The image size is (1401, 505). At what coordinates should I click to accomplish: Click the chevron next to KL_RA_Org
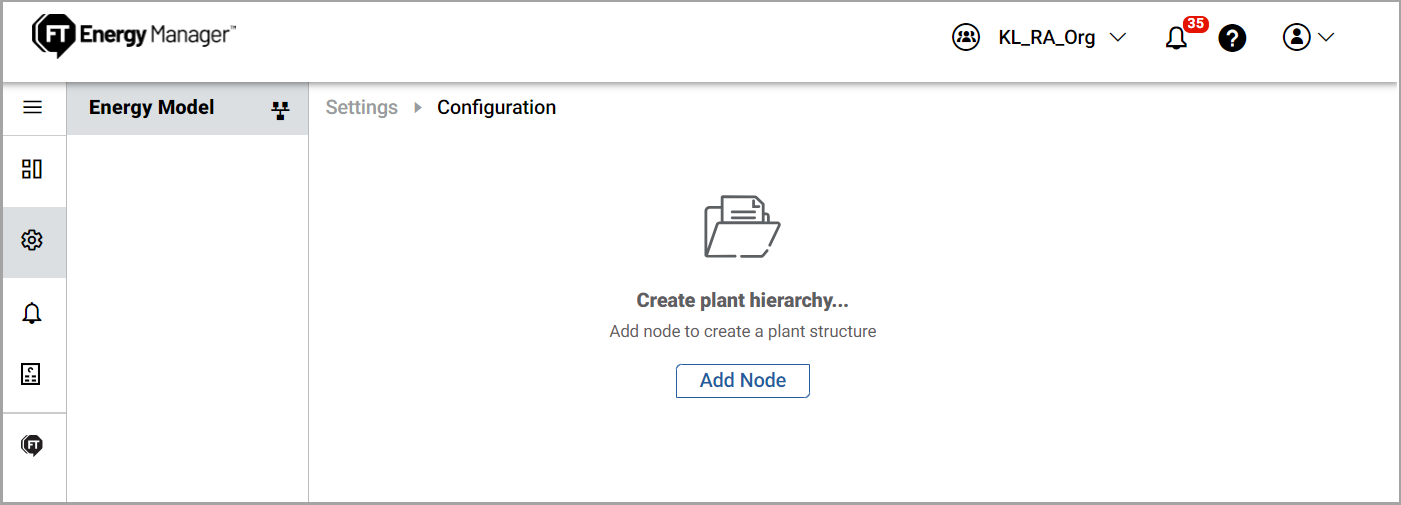[x=1118, y=38]
